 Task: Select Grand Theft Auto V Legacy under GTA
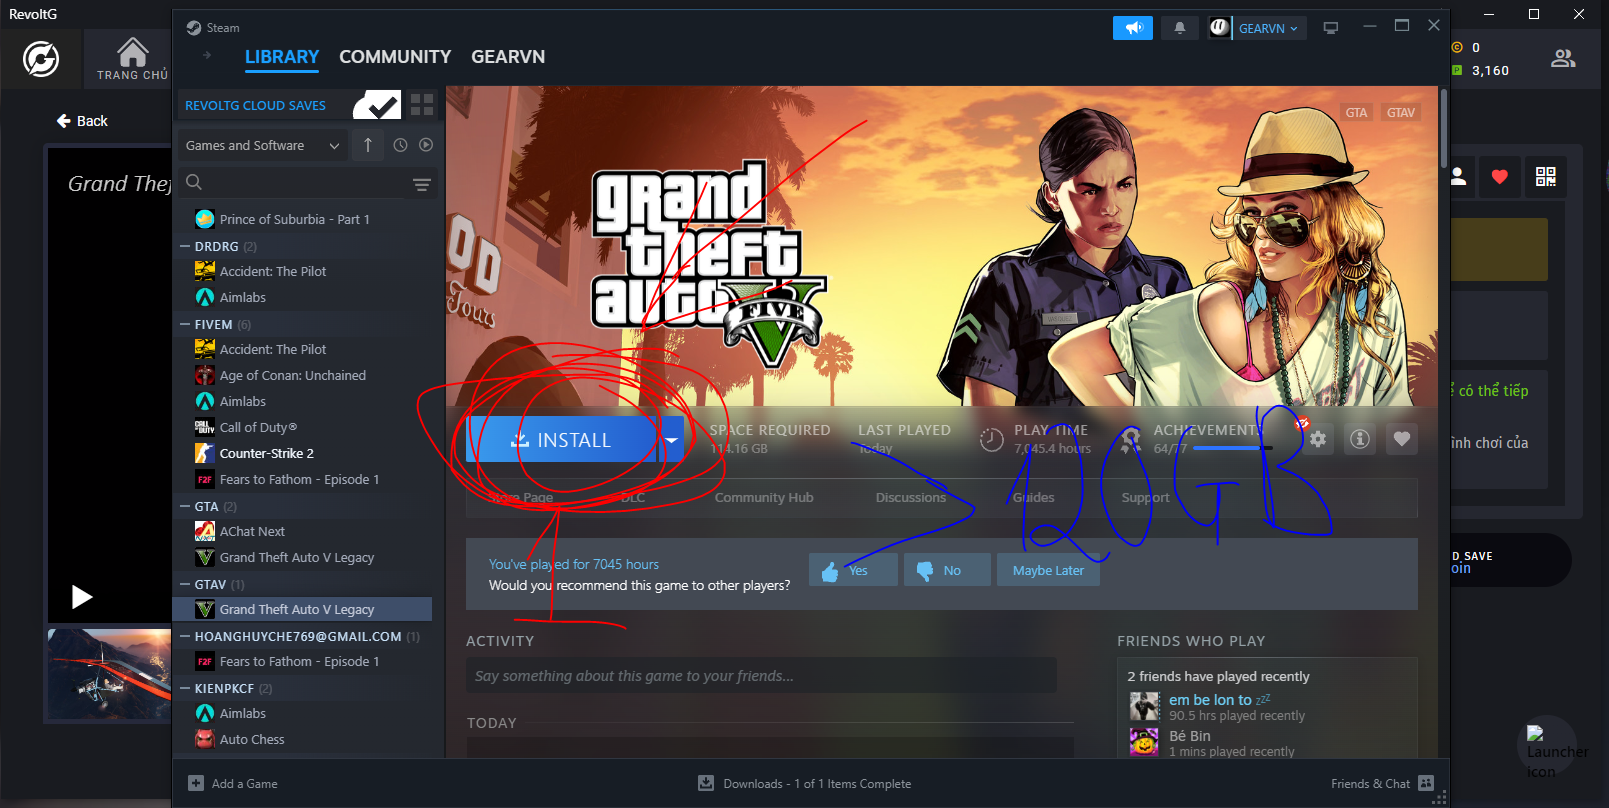pyautogui.click(x=296, y=557)
